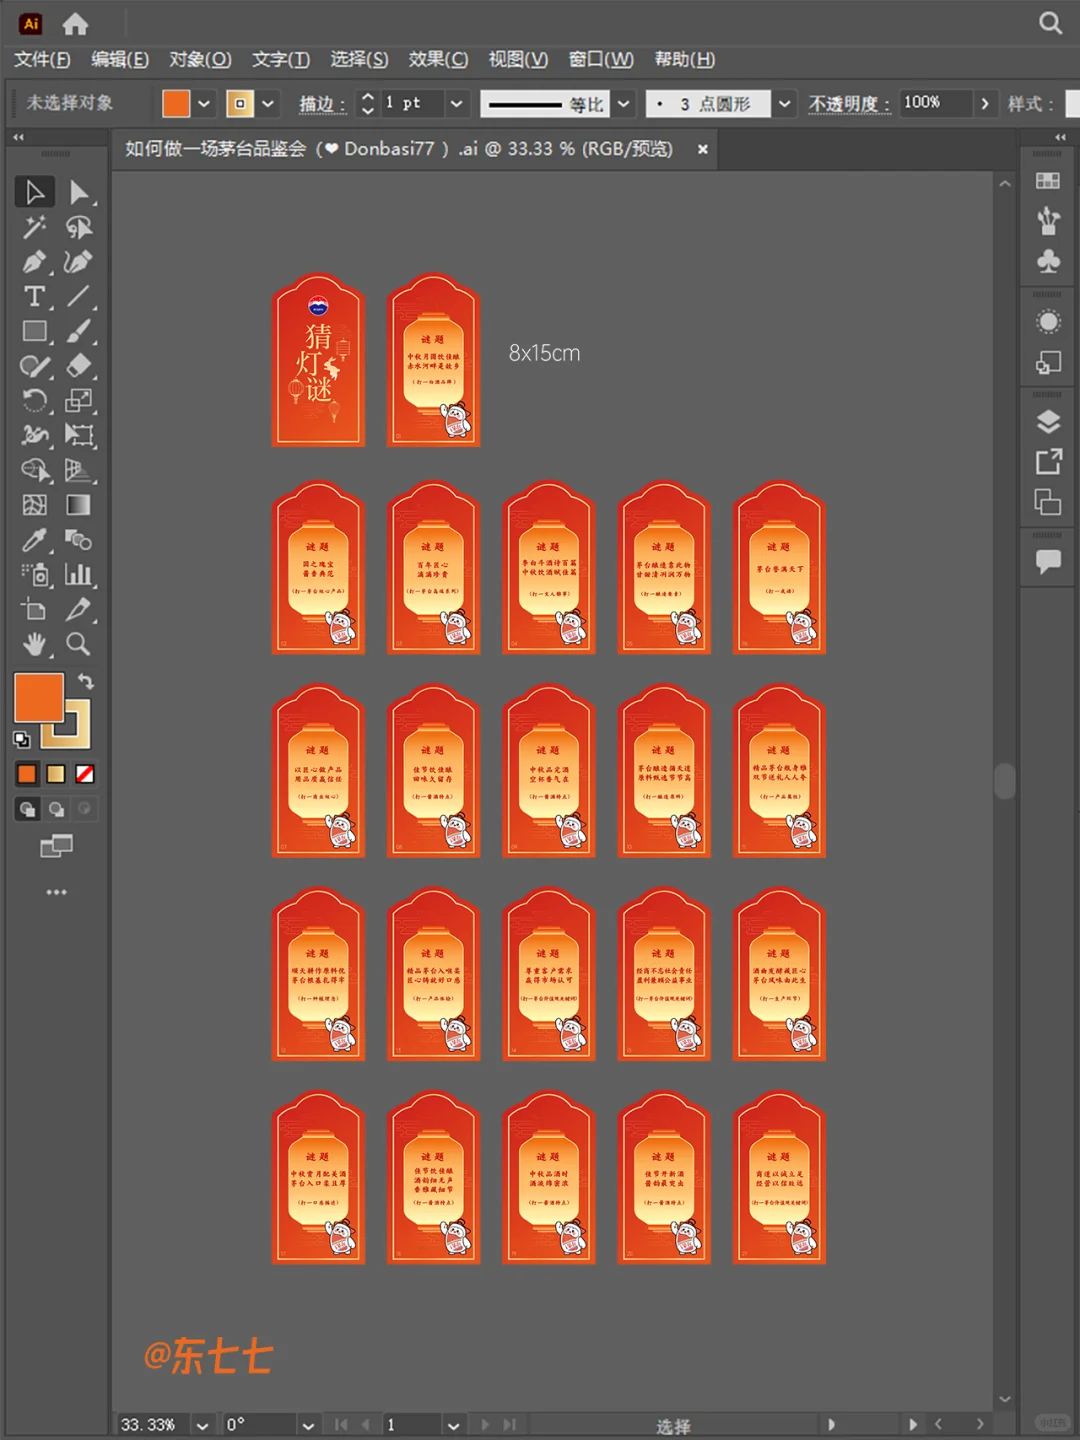
Task: Open the 效果(C) menu
Action: click(x=438, y=59)
